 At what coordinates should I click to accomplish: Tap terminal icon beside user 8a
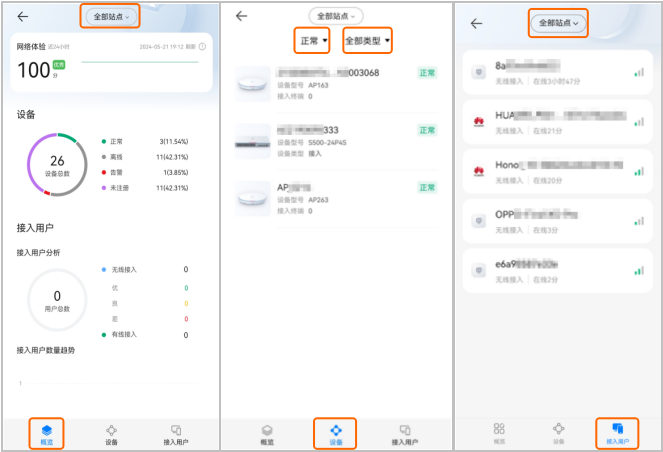[x=479, y=72]
